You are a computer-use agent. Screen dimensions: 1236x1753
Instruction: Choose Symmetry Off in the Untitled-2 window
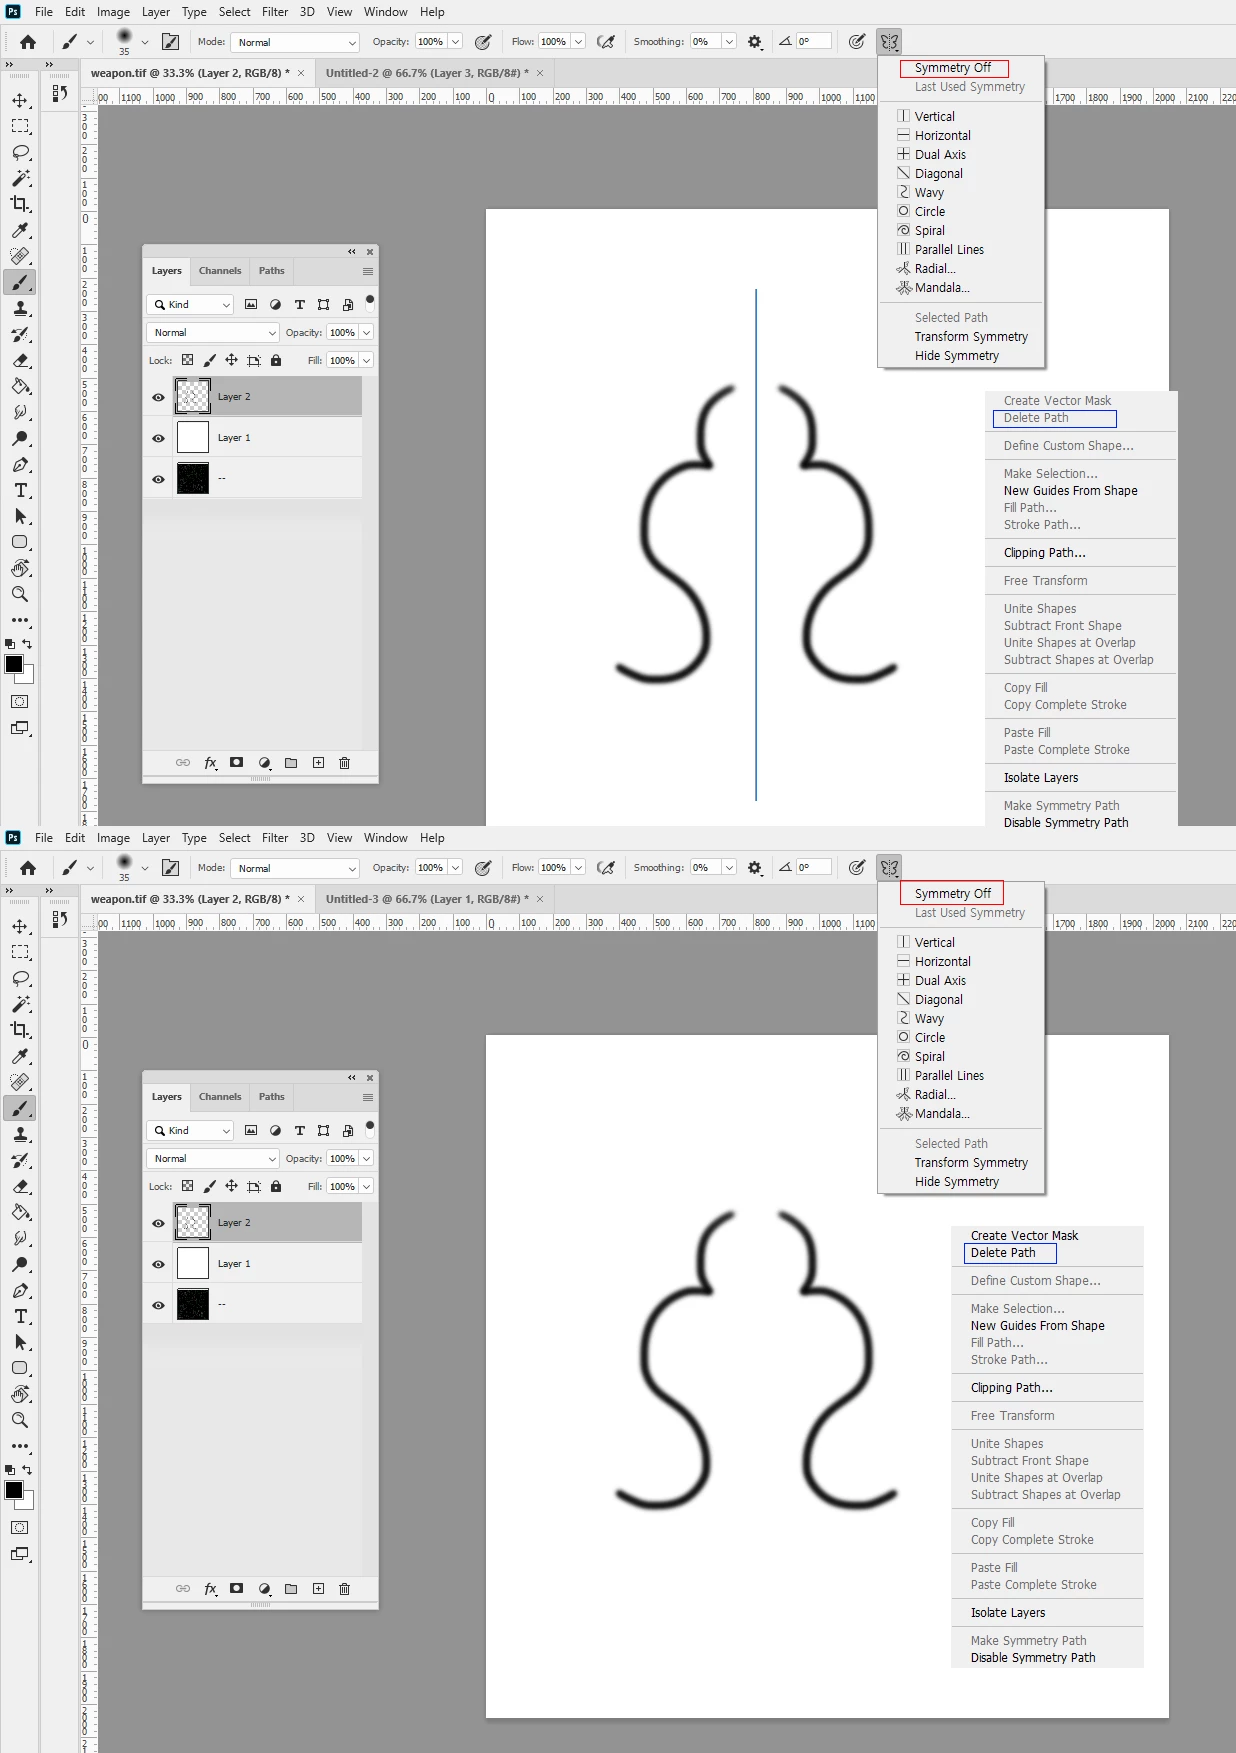click(953, 68)
